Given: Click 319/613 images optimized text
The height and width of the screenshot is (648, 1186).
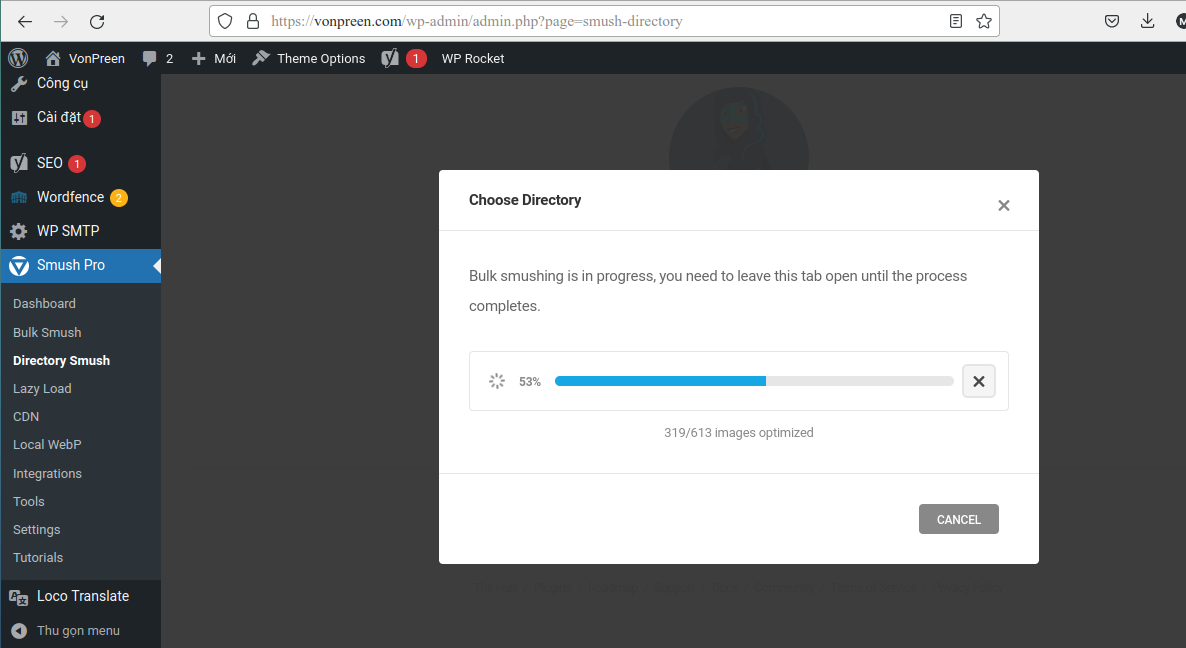Looking at the screenshot, I should (x=739, y=433).
